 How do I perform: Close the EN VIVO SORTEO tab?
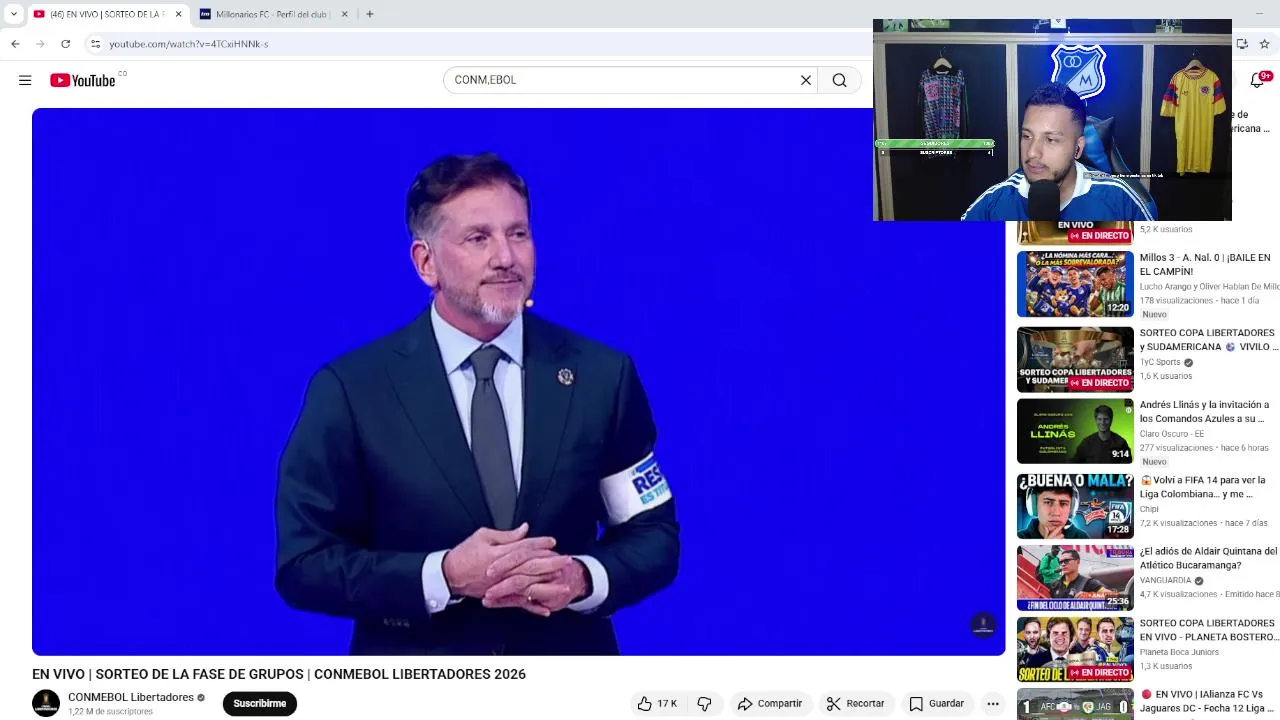coord(179,14)
